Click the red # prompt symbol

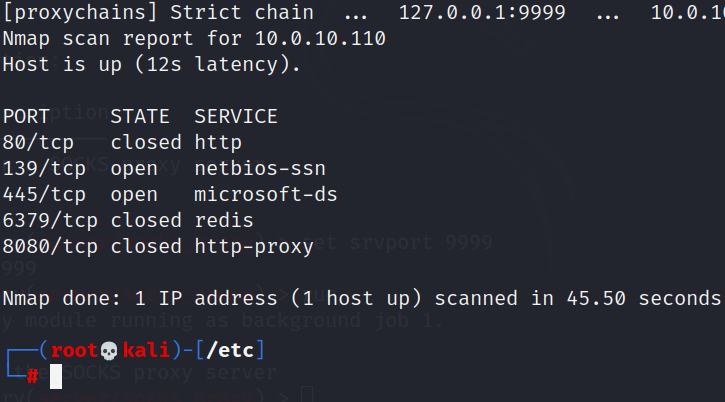pos(32,376)
